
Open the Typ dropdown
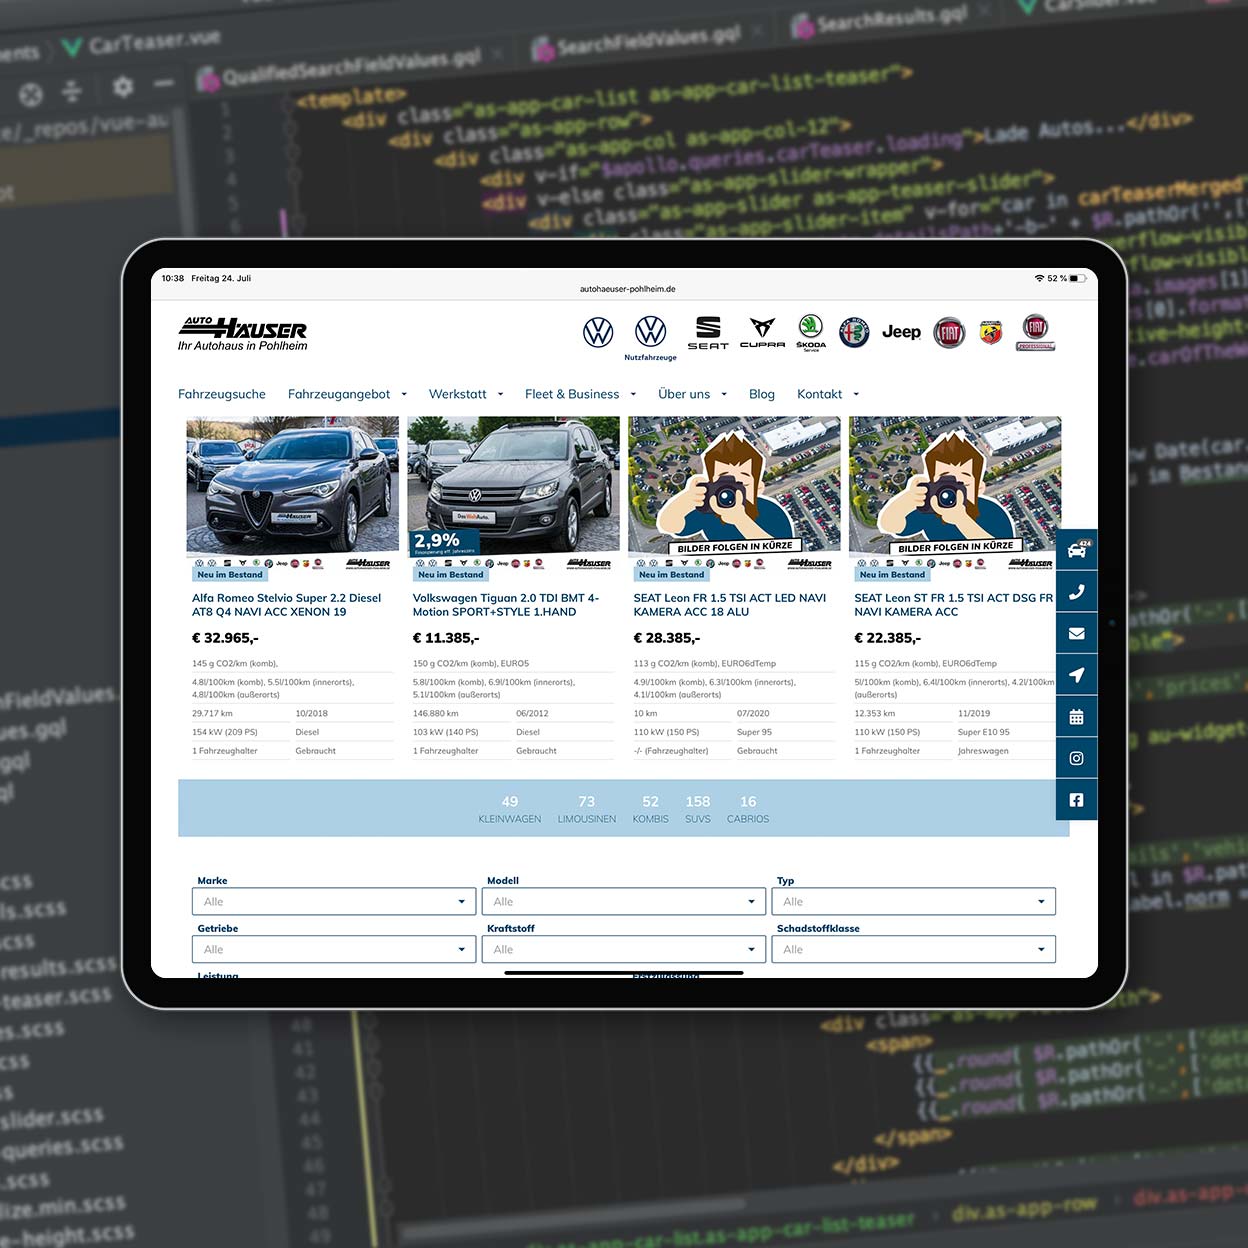[x=914, y=901]
